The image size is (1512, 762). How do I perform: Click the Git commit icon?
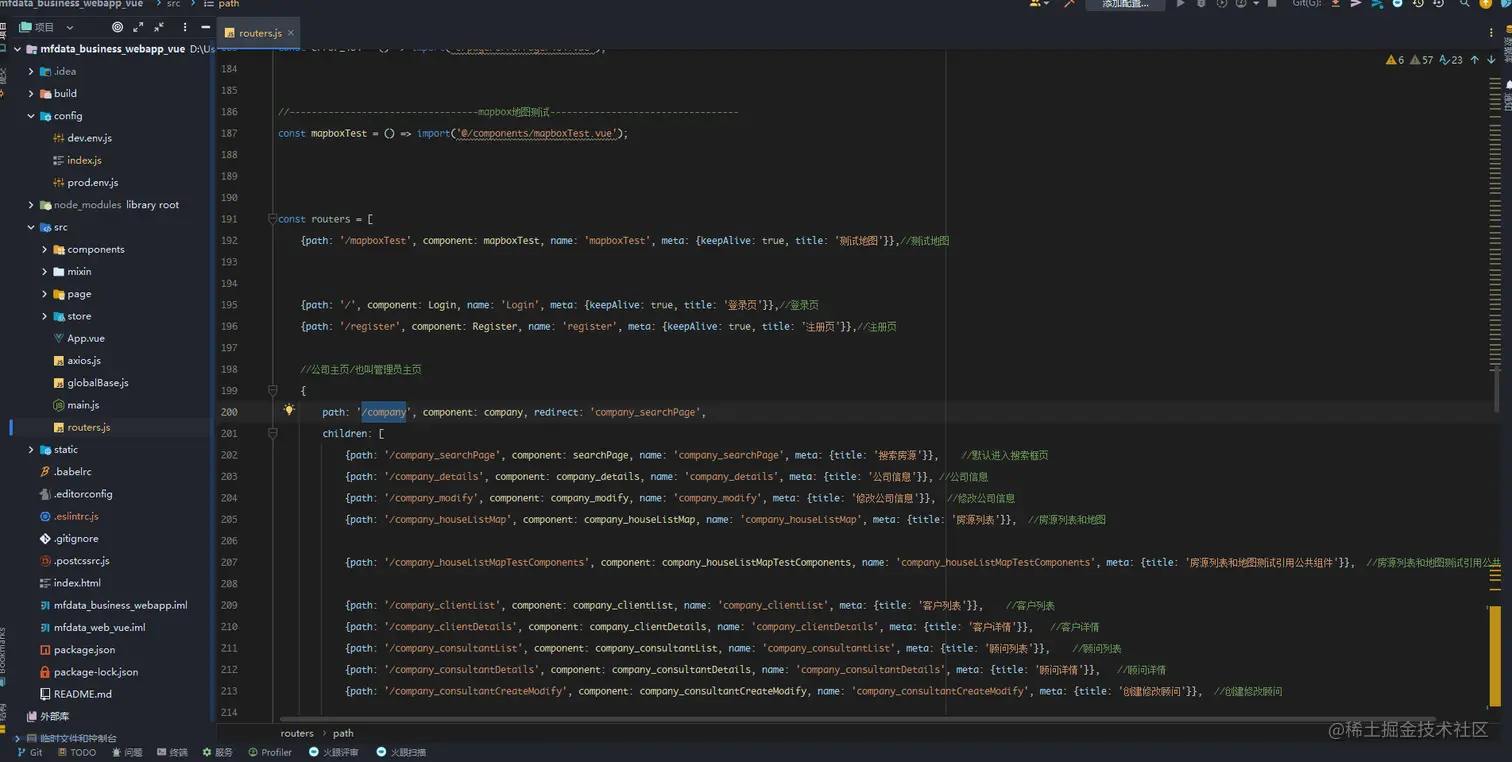point(1355,4)
